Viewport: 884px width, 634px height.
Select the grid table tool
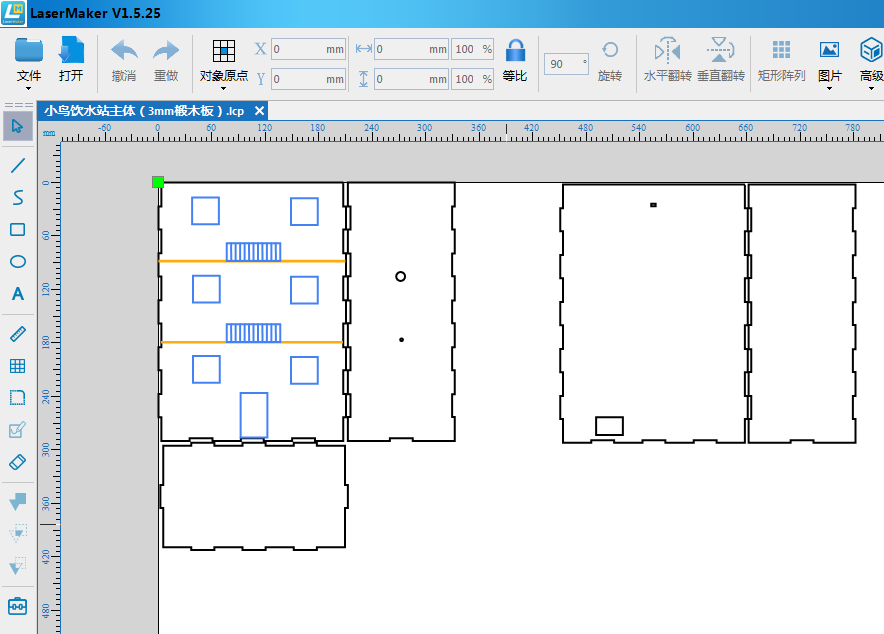[x=17, y=366]
